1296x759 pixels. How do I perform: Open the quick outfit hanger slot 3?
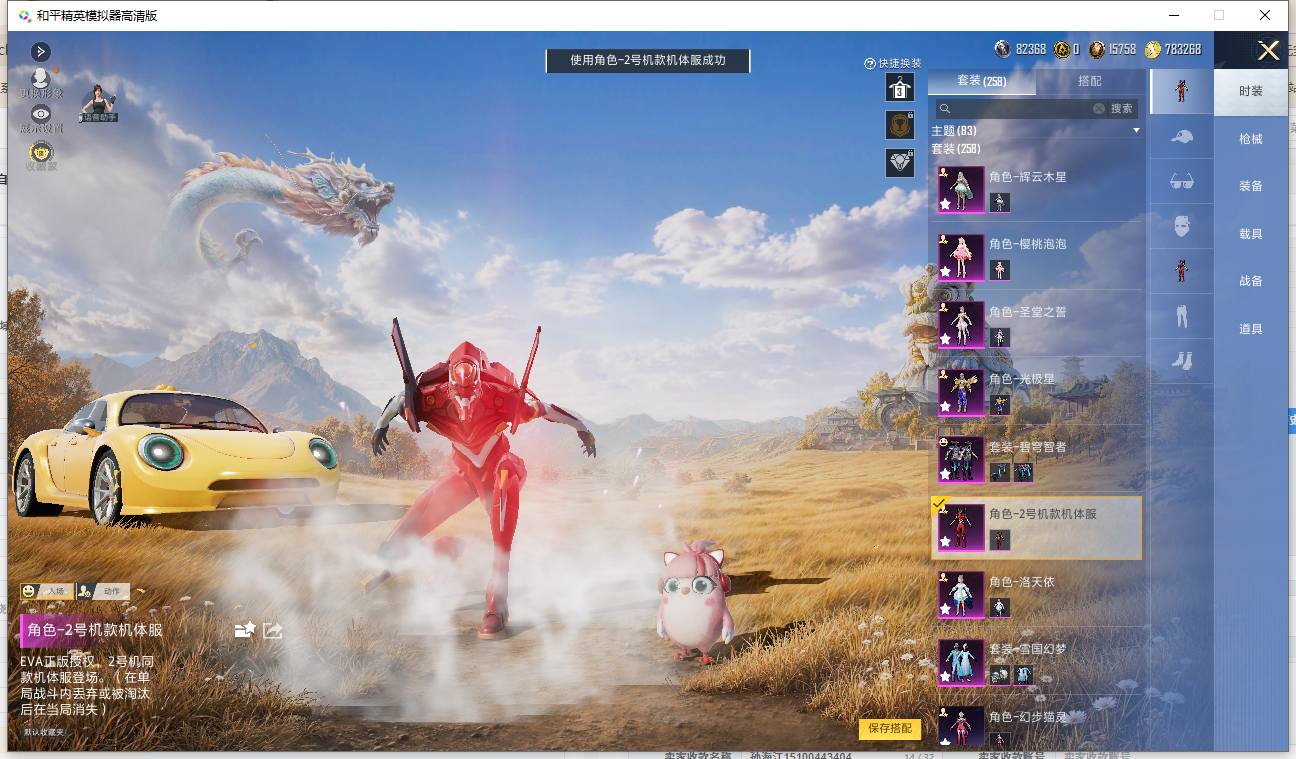click(x=900, y=87)
